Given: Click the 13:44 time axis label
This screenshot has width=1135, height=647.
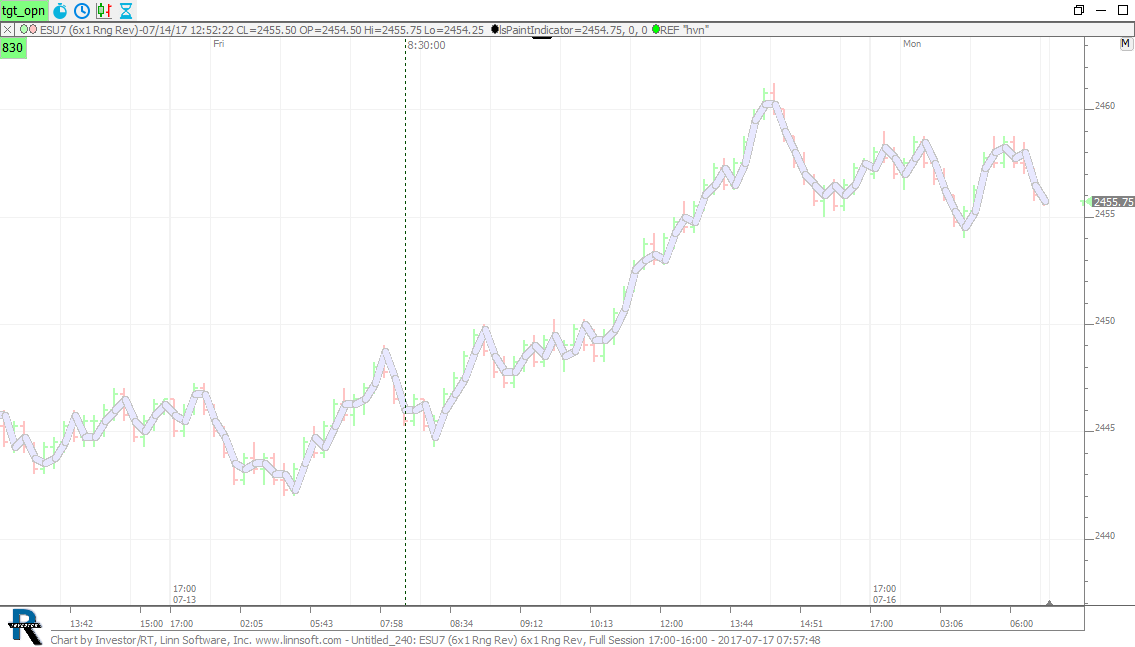Looking at the screenshot, I should 741,624.
